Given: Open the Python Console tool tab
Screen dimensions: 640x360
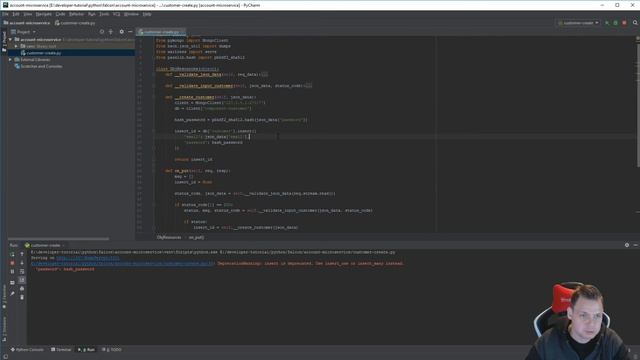Looking at the screenshot, I should tap(27, 350).
